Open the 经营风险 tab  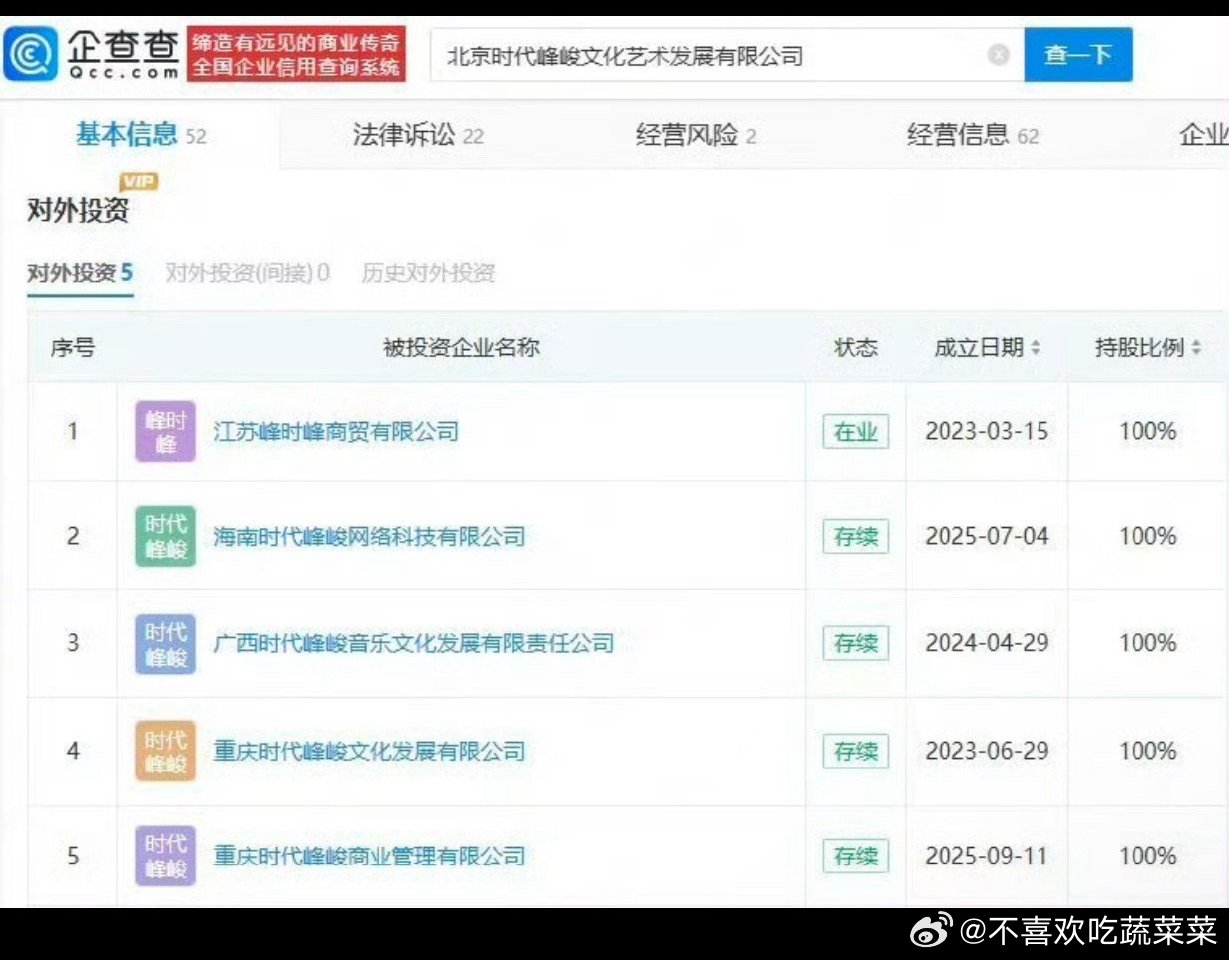pos(695,135)
